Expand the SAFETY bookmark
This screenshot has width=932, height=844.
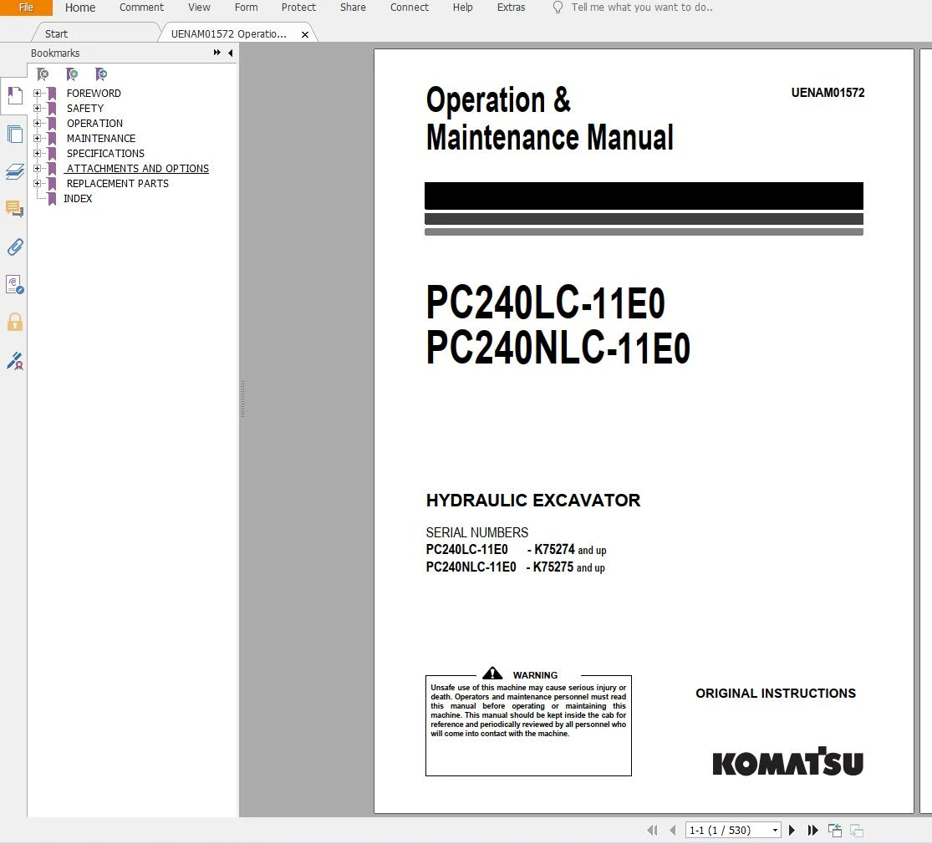(37, 108)
